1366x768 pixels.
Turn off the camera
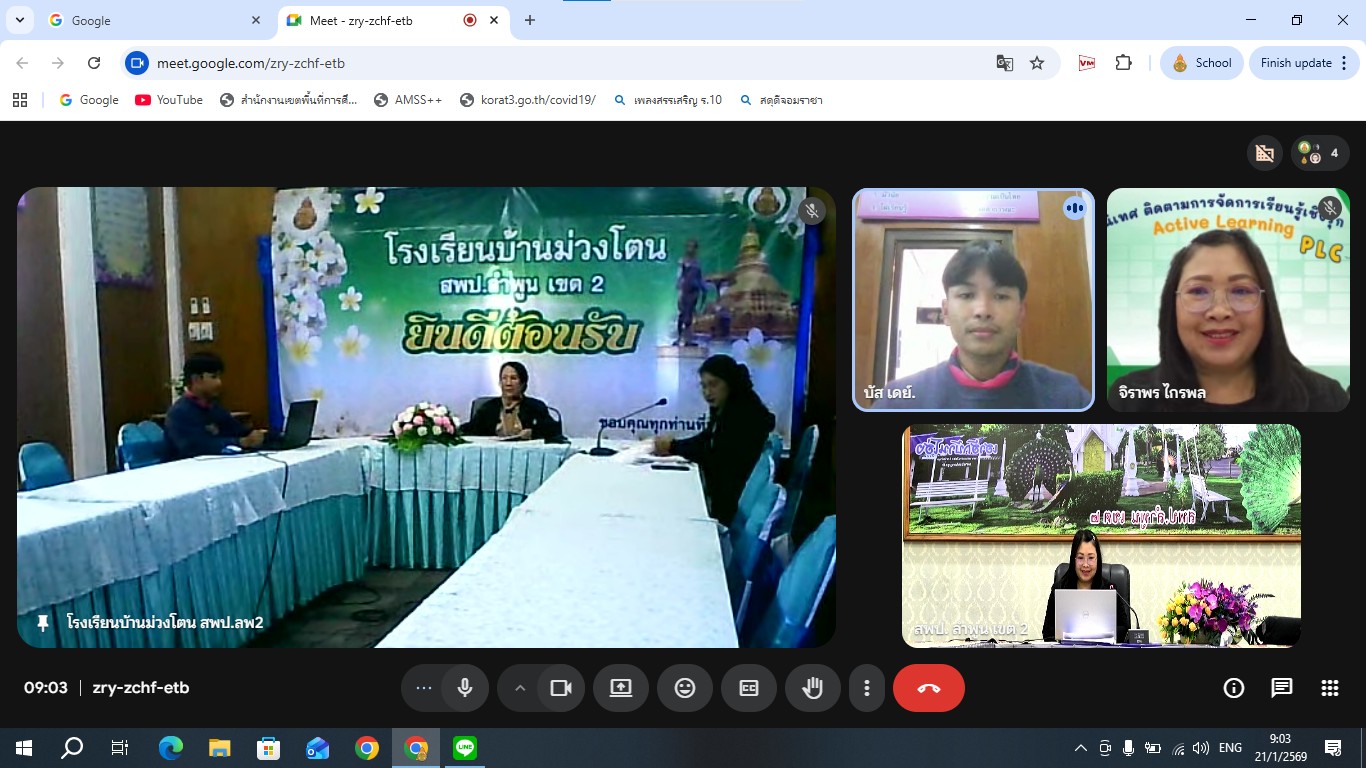[x=561, y=688]
